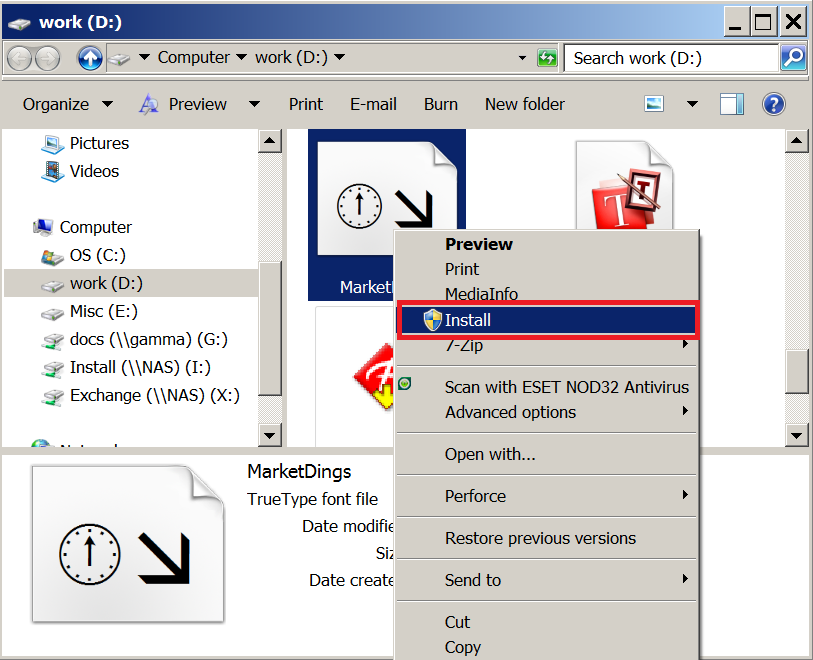813x660 pixels.
Task: Click the Up folder navigation icon
Action: click(x=90, y=58)
